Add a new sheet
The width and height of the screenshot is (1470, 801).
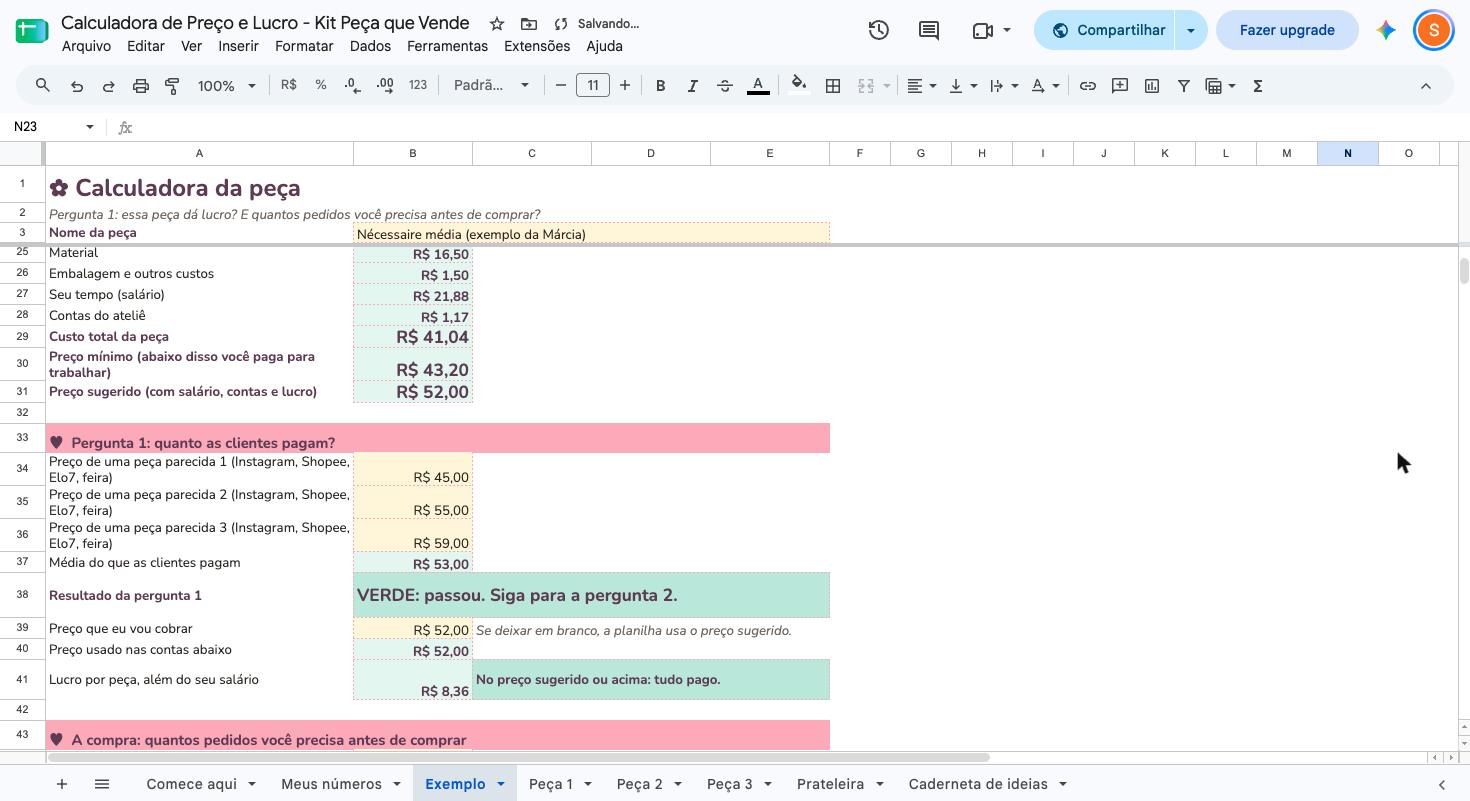tap(62, 784)
